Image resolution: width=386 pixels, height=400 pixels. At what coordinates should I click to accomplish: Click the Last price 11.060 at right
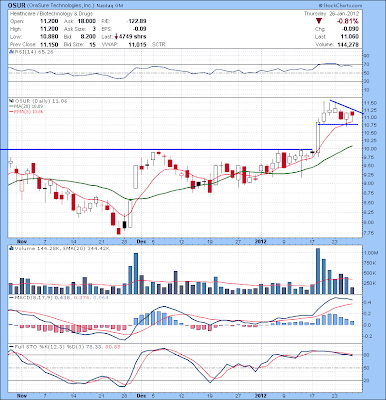click(351, 37)
